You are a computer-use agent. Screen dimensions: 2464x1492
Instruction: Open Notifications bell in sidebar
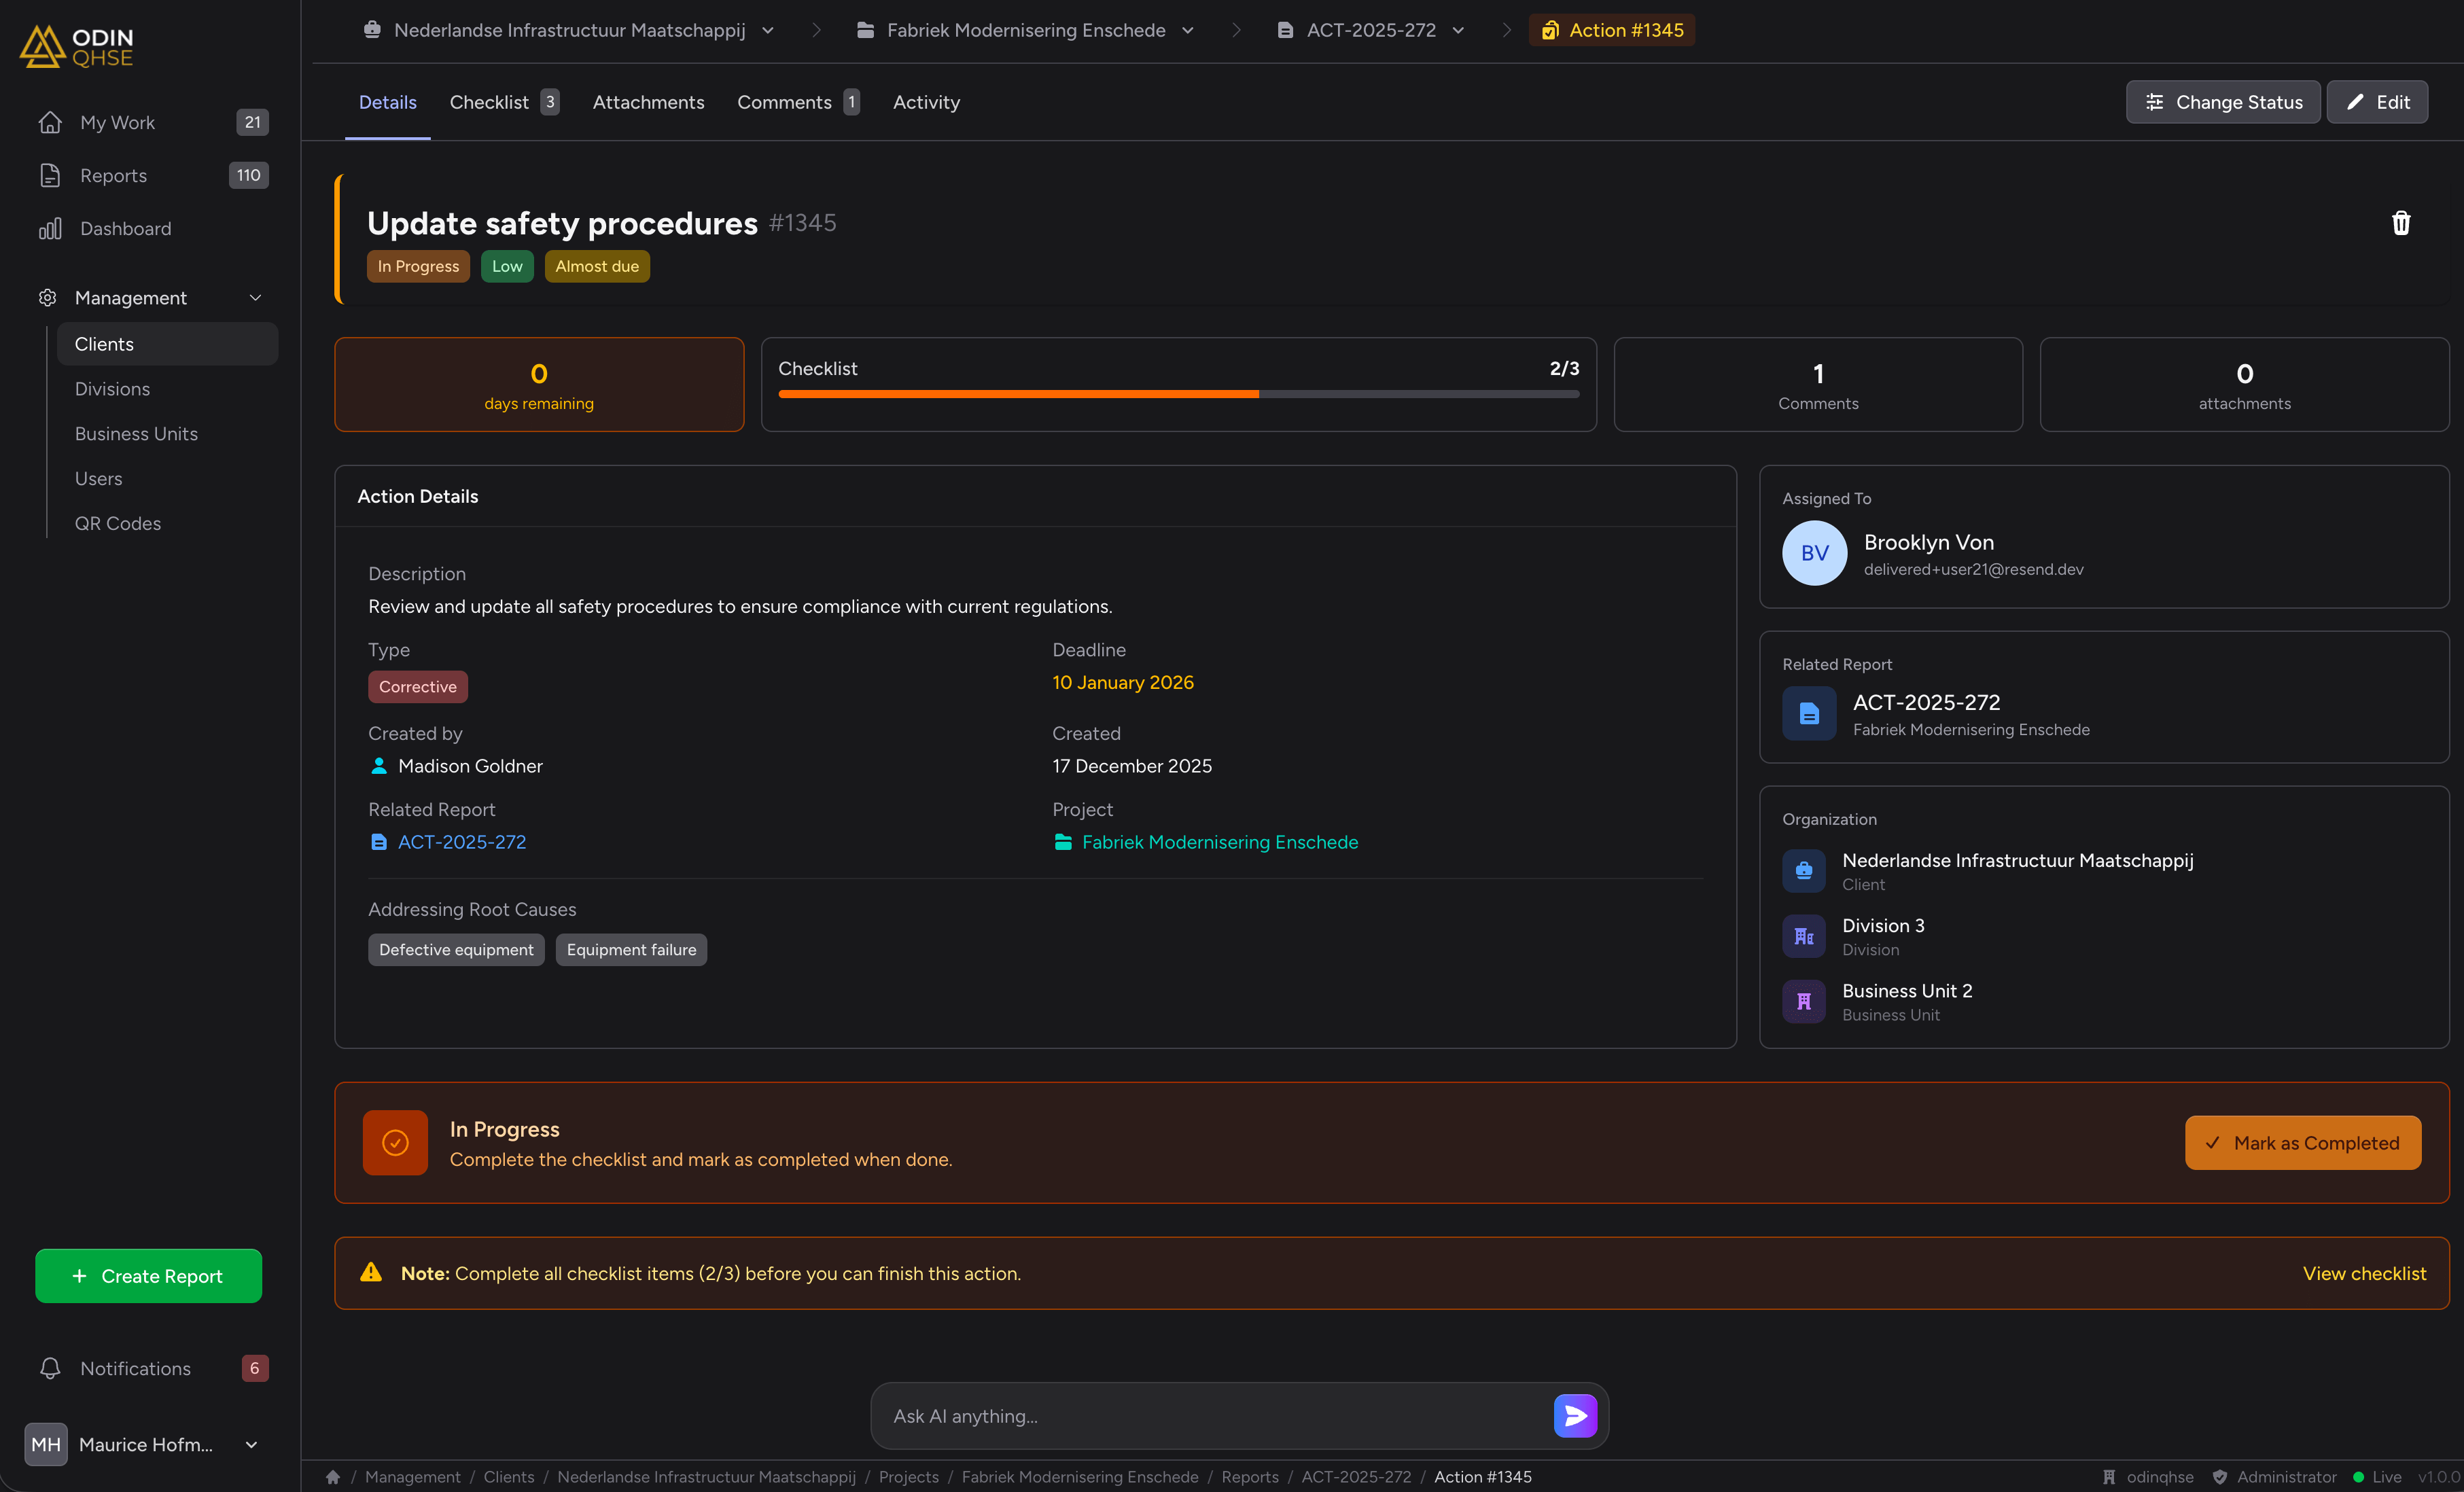[50, 1368]
